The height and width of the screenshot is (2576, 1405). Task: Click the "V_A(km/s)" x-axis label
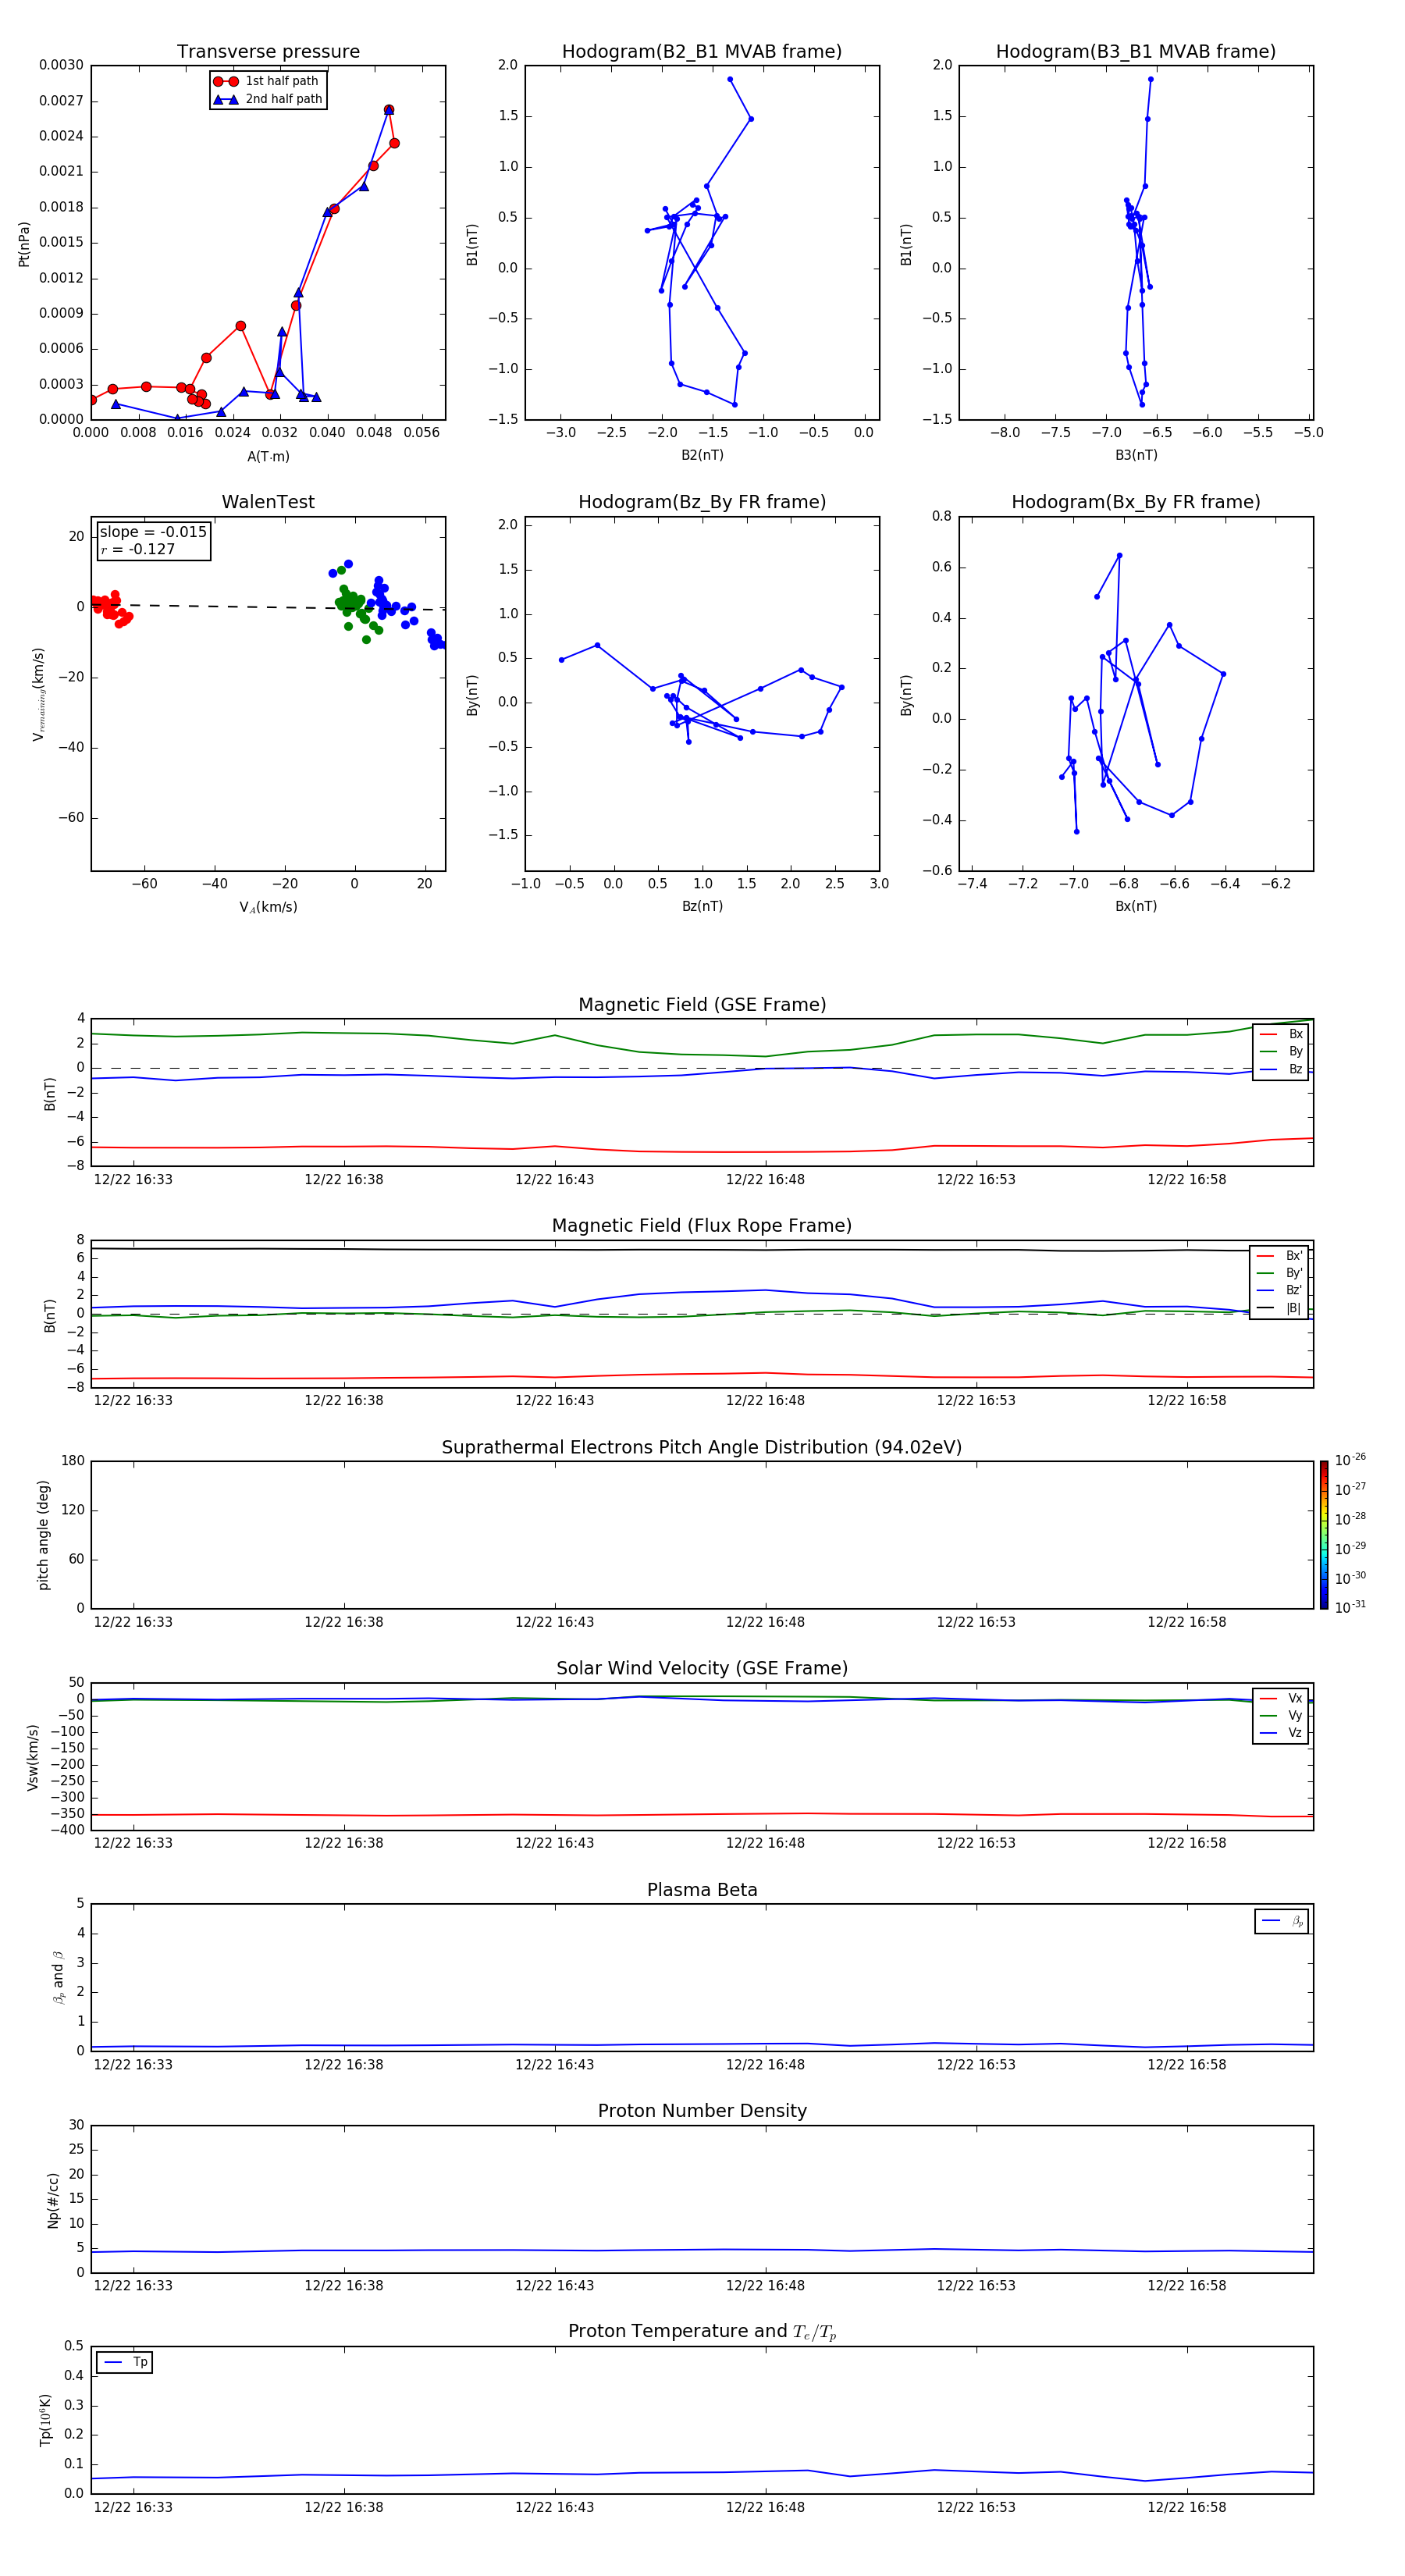pos(268,907)
